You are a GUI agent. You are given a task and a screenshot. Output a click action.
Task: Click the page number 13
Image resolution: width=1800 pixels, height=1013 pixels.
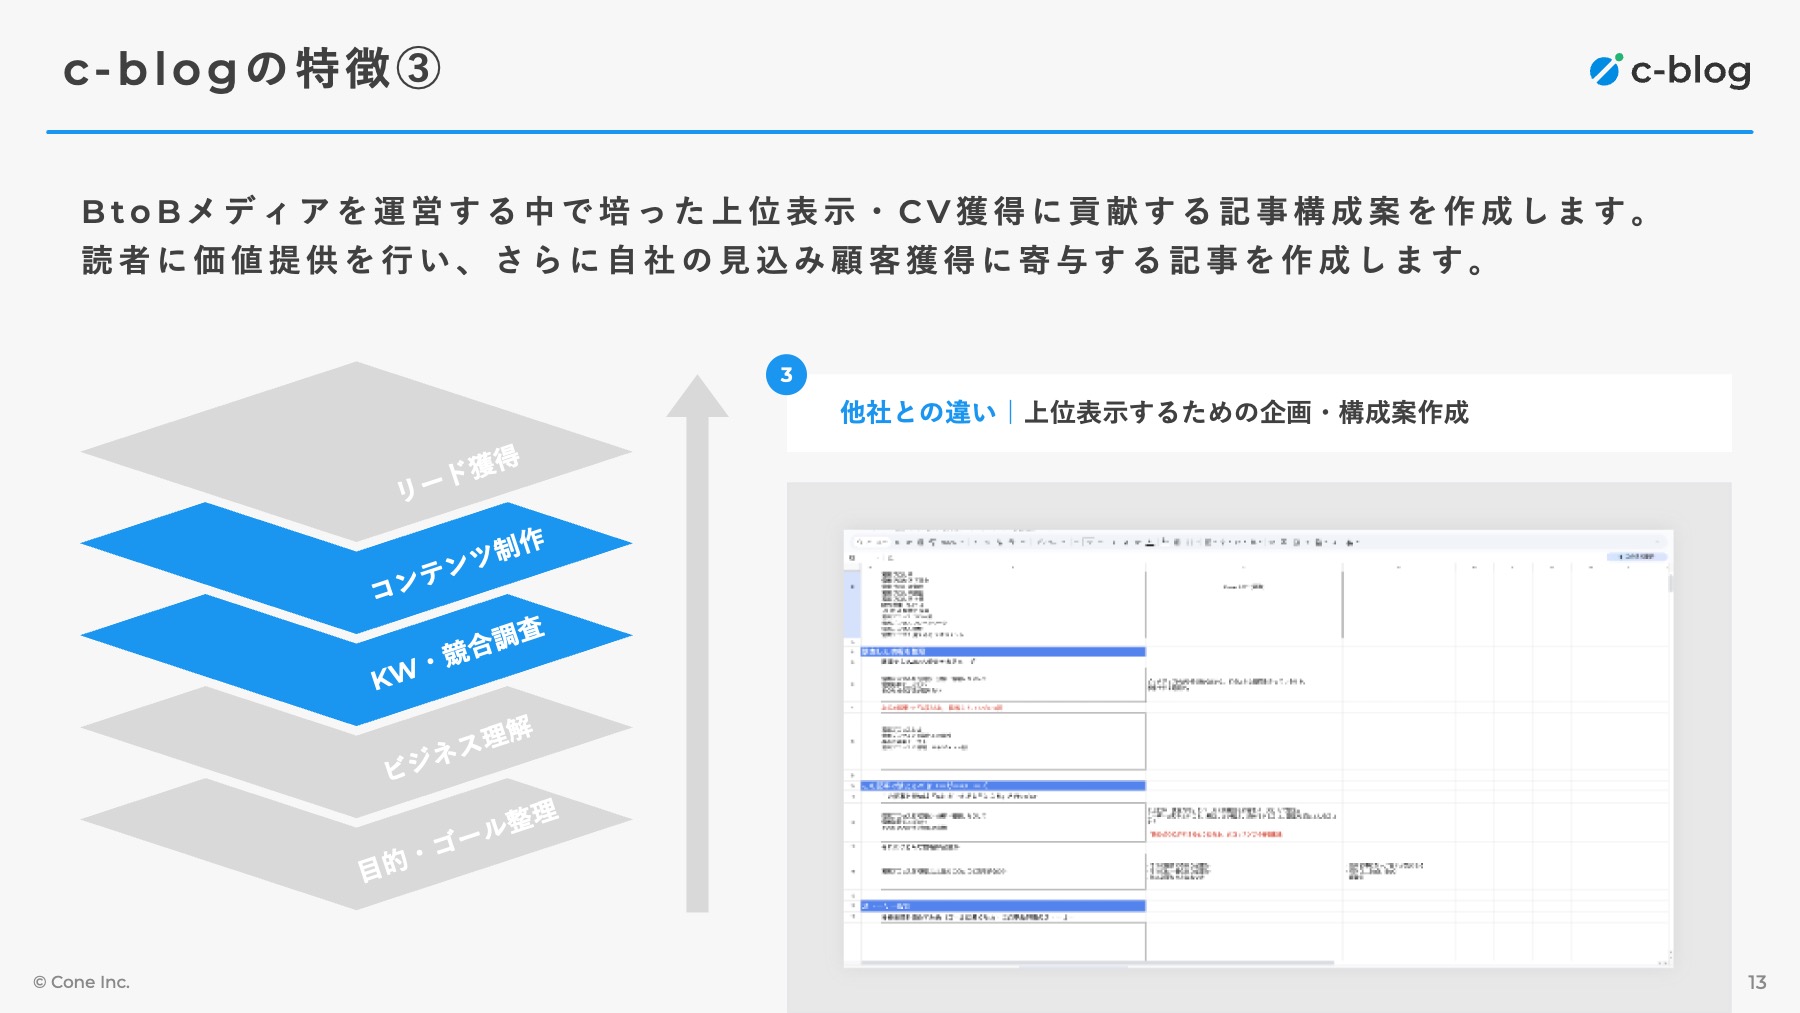(x=1757, y=982)
